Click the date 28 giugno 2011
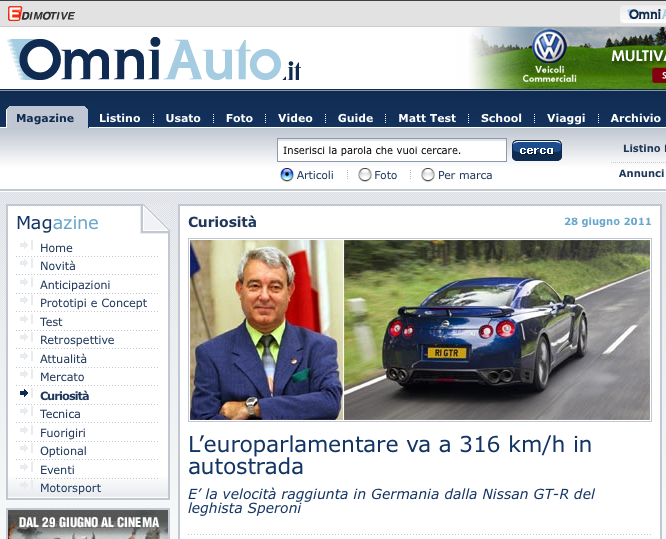The width and height of the screenshot is (666, 539). tap(607, 221)
